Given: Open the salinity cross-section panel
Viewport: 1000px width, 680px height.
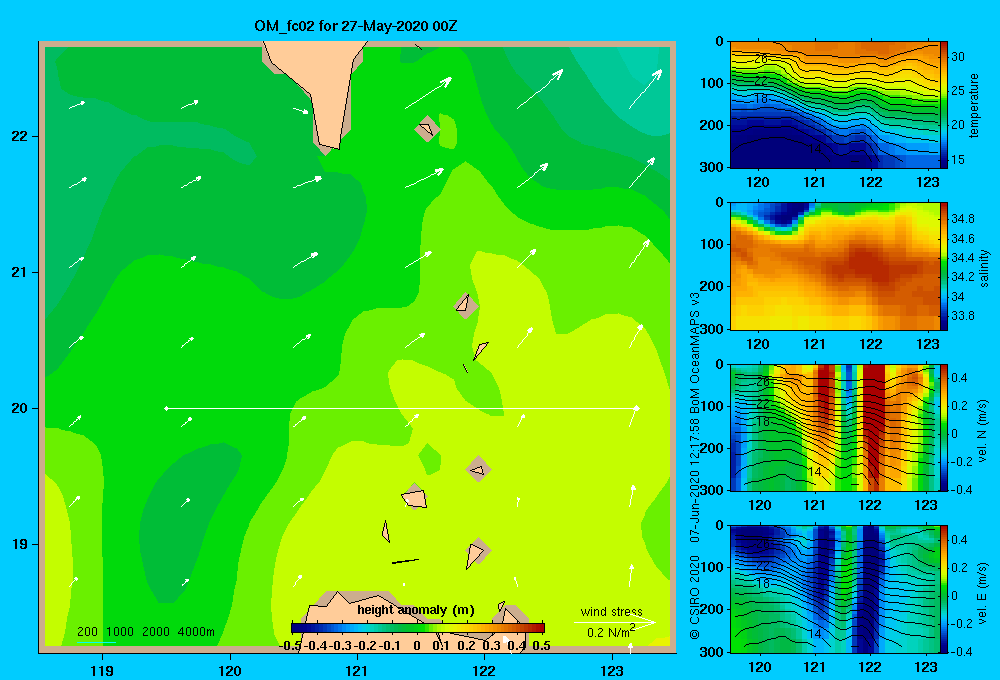Looking at the screenshot, I should [835, 266].
